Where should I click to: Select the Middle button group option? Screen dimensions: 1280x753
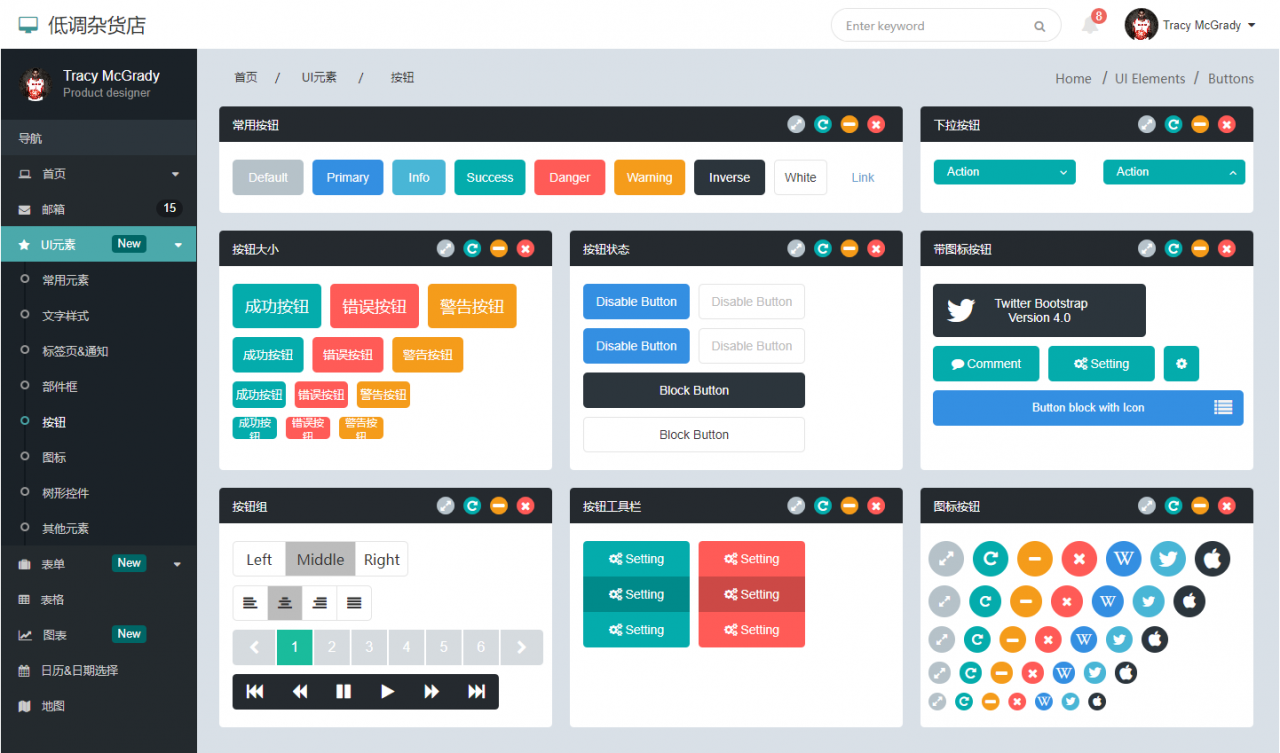click(x=321, y=559)
